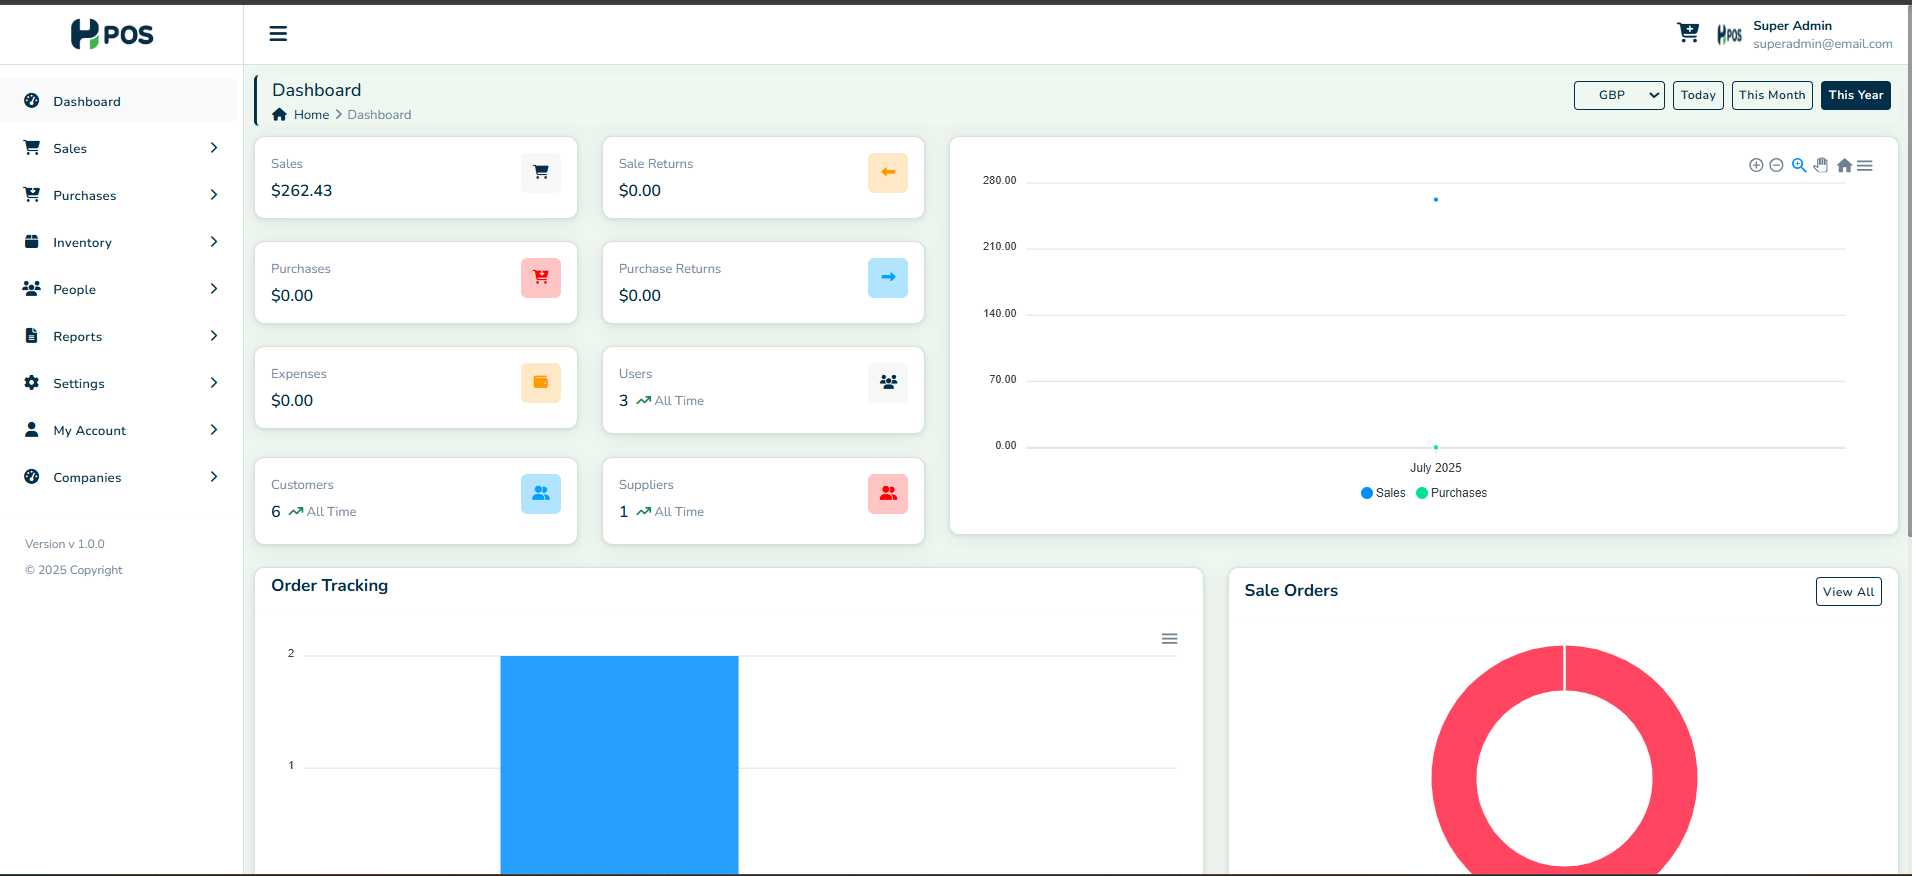
Task: Activate selection zoom magnifier on chart
Action: pos(1799,165)
